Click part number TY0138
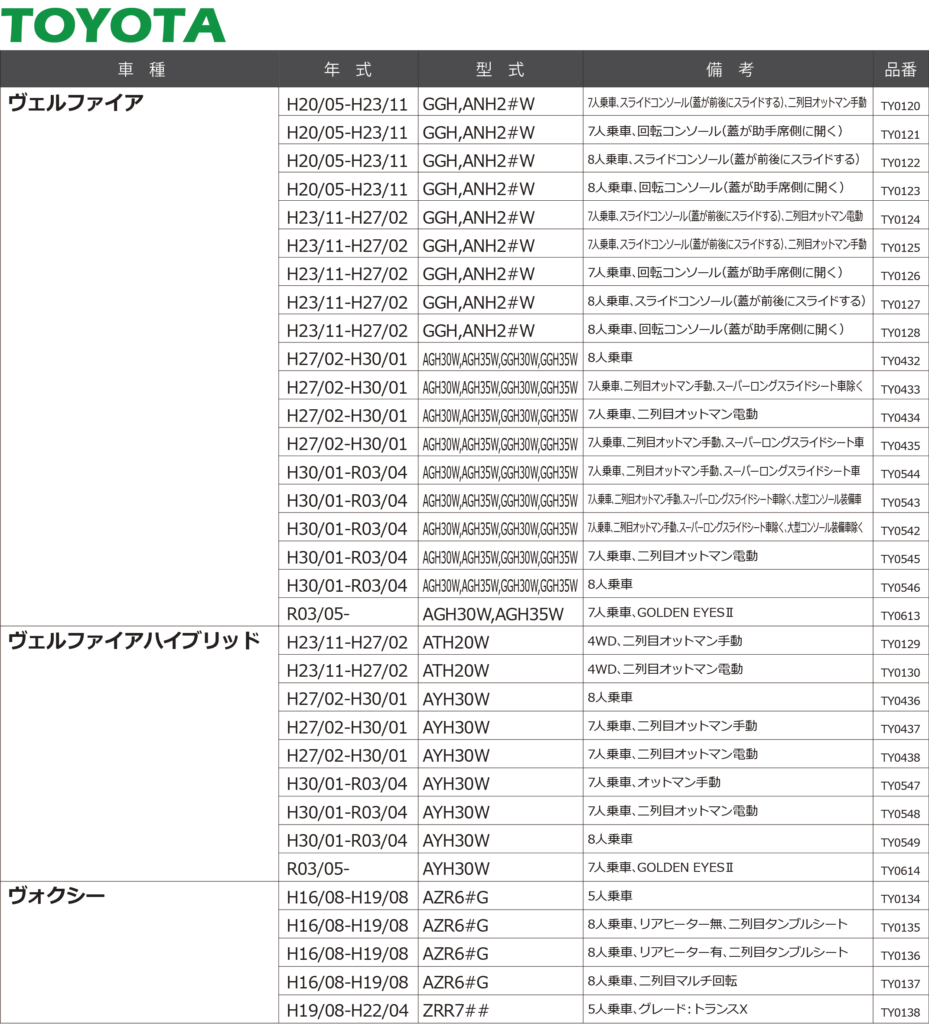 900,1013
